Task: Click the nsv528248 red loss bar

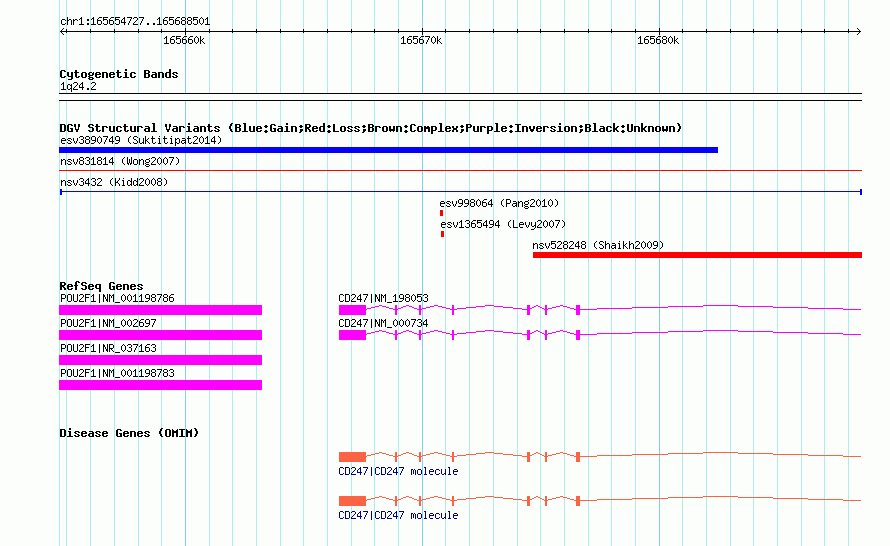Action: point(697,255)
